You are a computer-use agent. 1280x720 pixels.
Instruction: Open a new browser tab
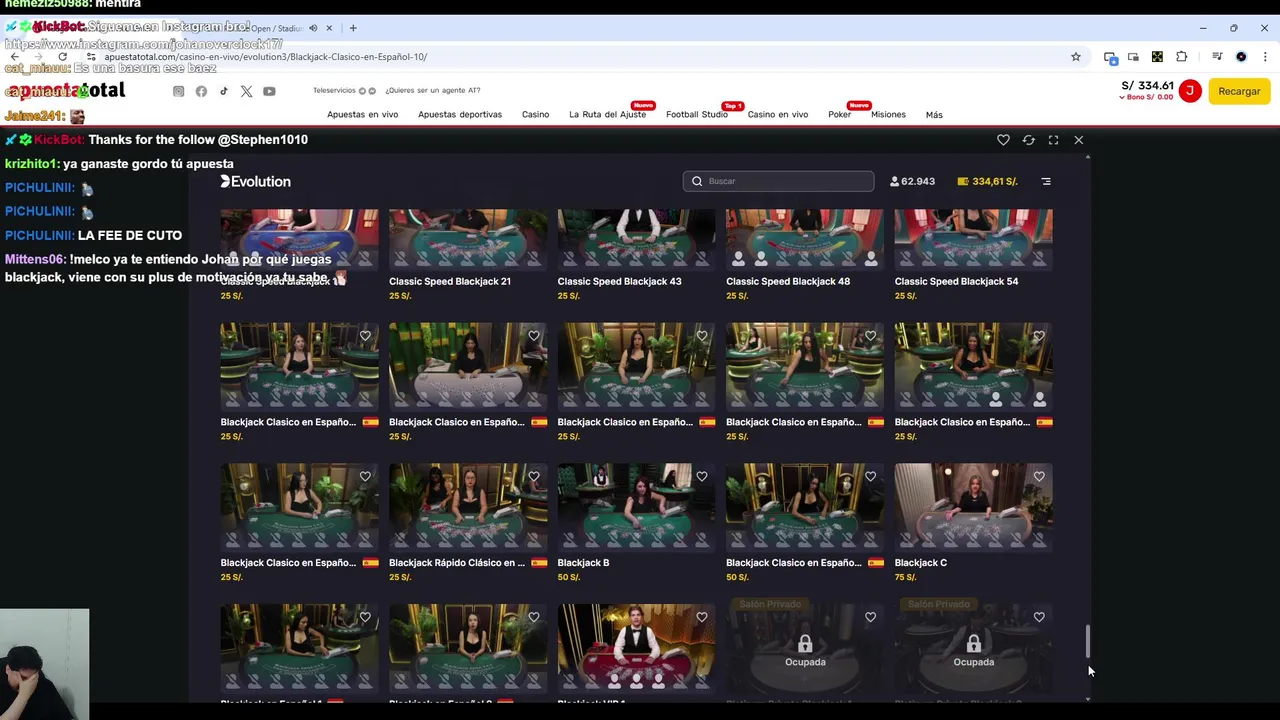(x=352, y=28)
